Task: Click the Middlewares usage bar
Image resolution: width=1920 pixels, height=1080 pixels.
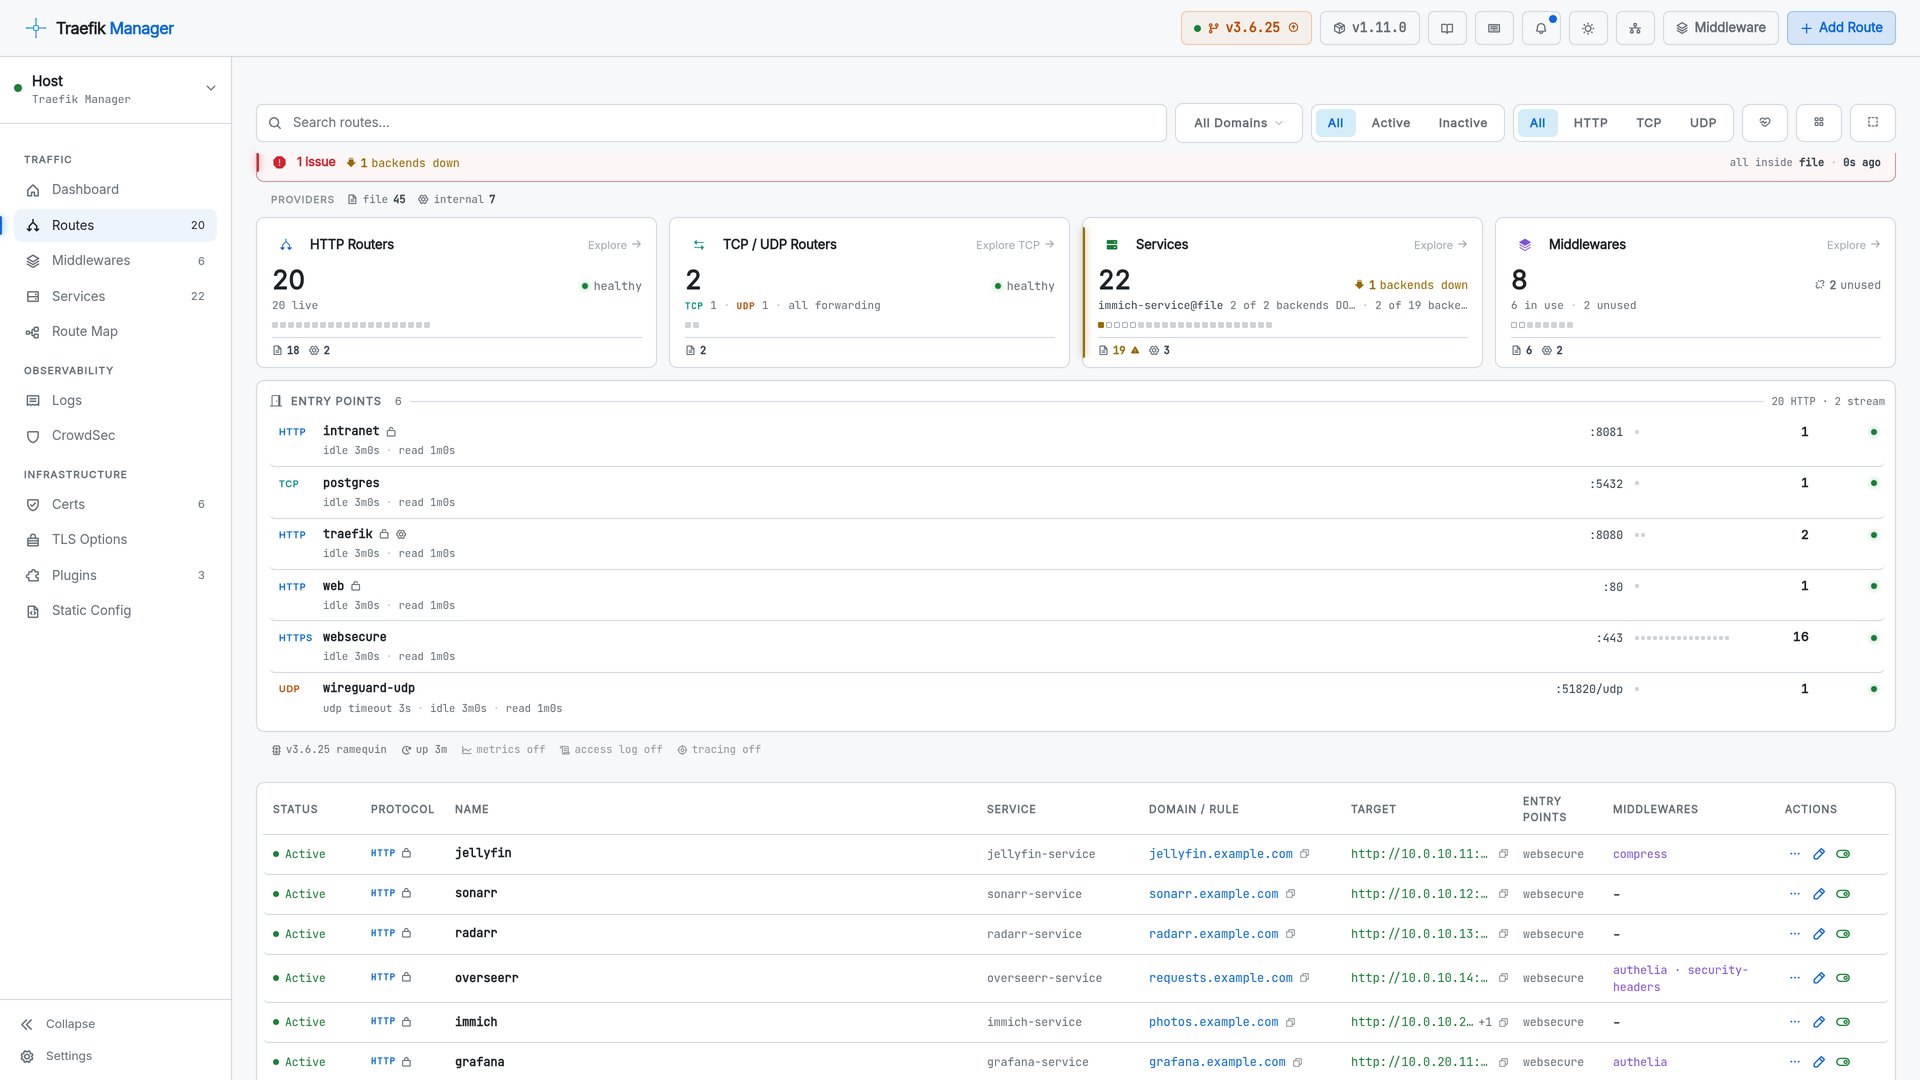Action: (1542, 325)
